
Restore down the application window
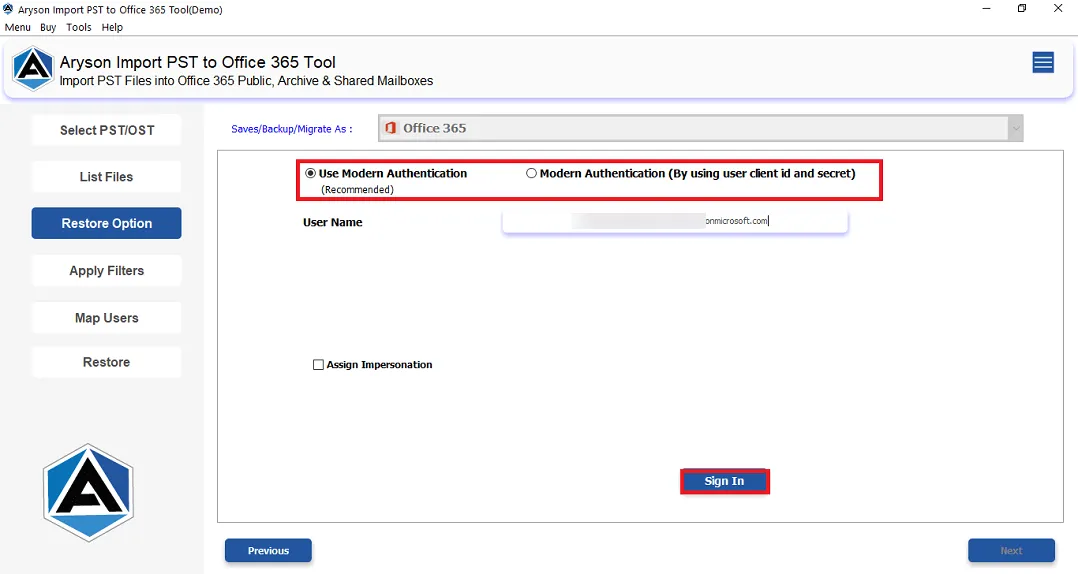(x=1022, y=9)
